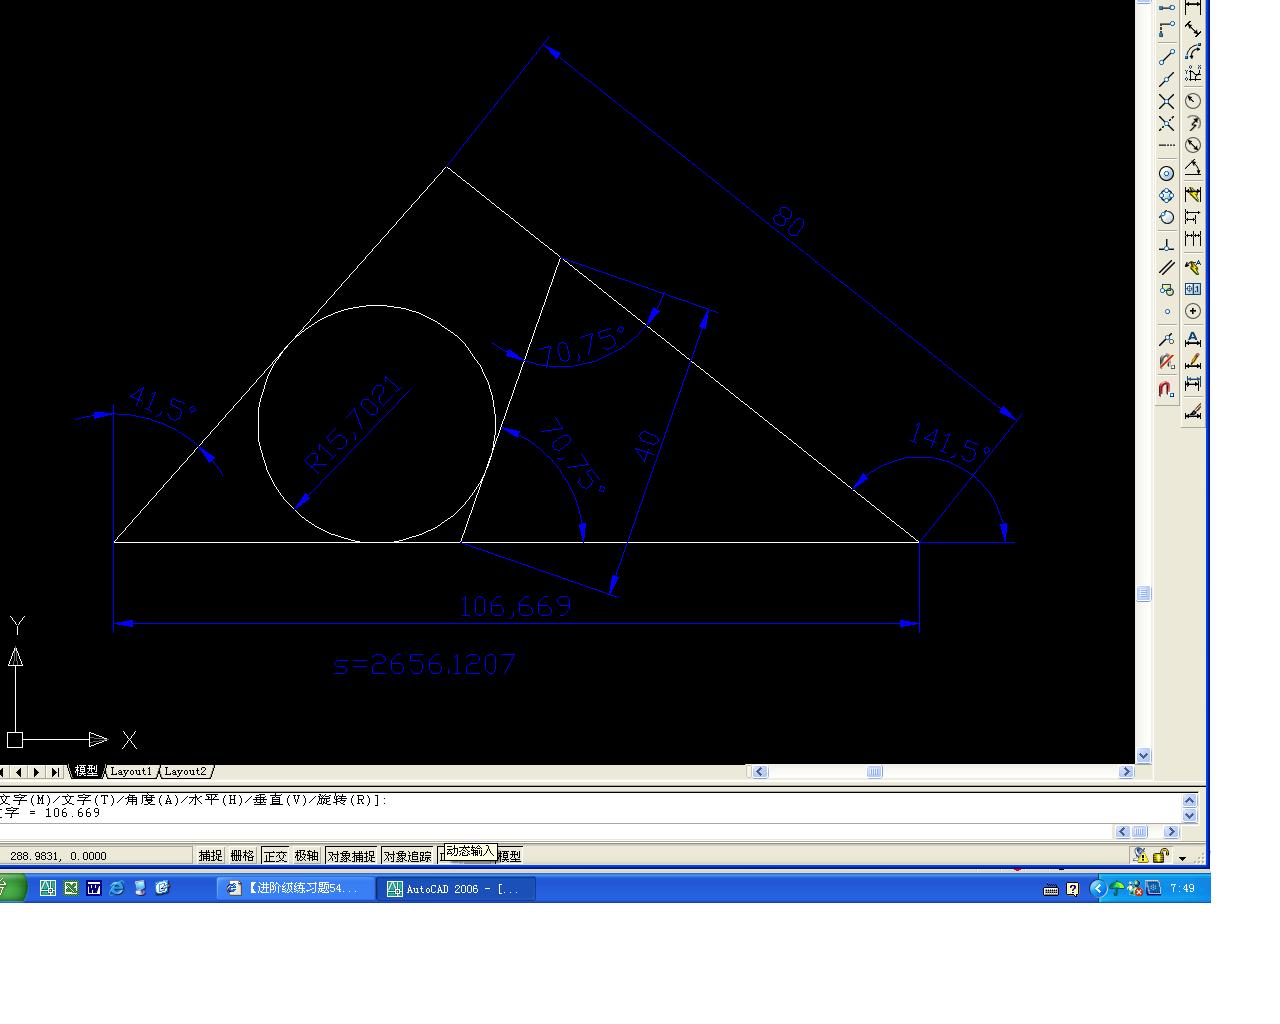Switch to the Layout1 tab
This screenshot has width=1280, height=1024.
(131, 771)
